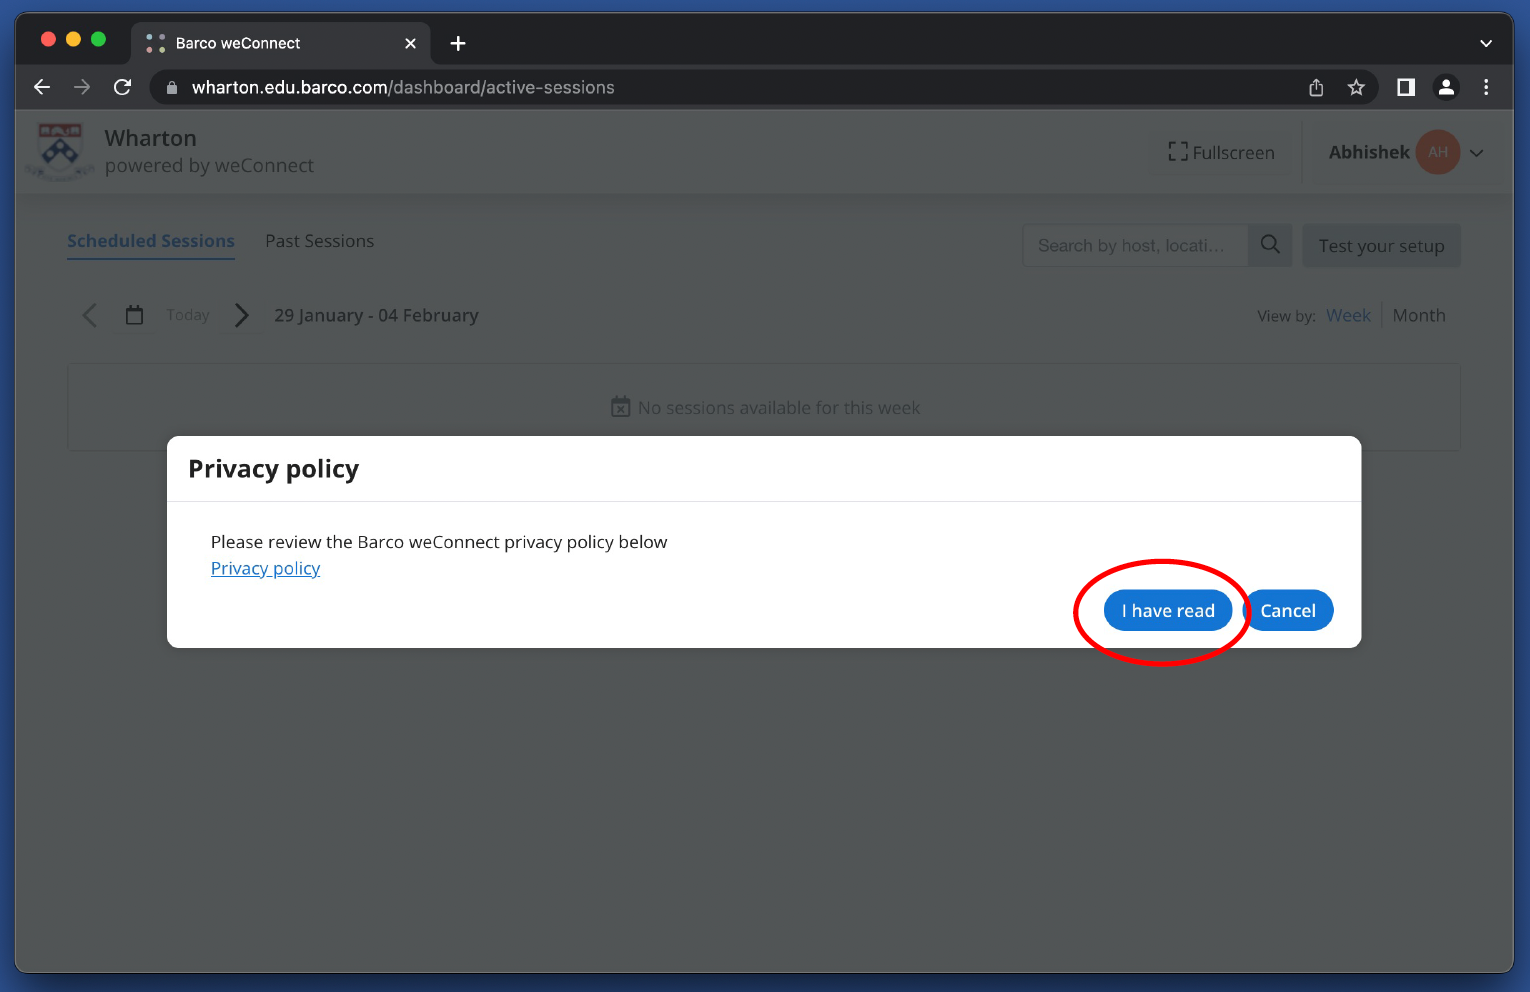The height and width of the screenshot is (992, 1530).
Task: Select the Month view option
Action: point(1419,315)
